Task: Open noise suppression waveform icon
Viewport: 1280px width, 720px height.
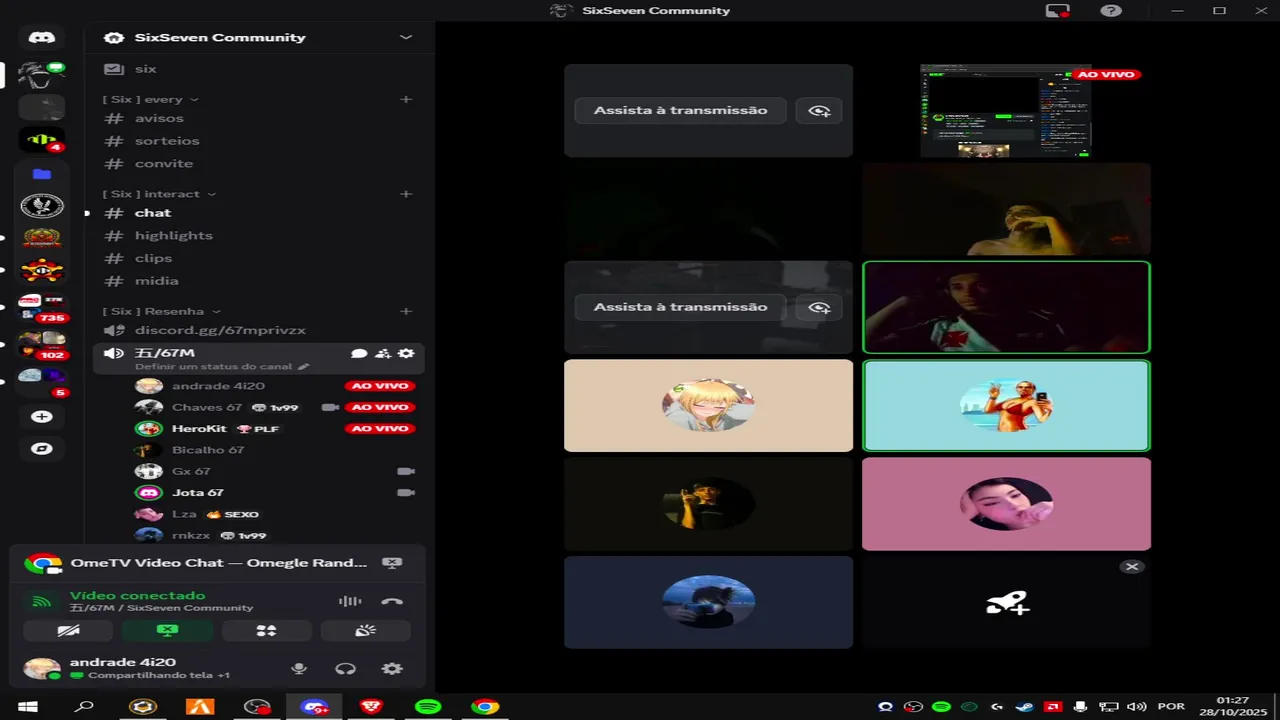Action: [x=350, y=601]
